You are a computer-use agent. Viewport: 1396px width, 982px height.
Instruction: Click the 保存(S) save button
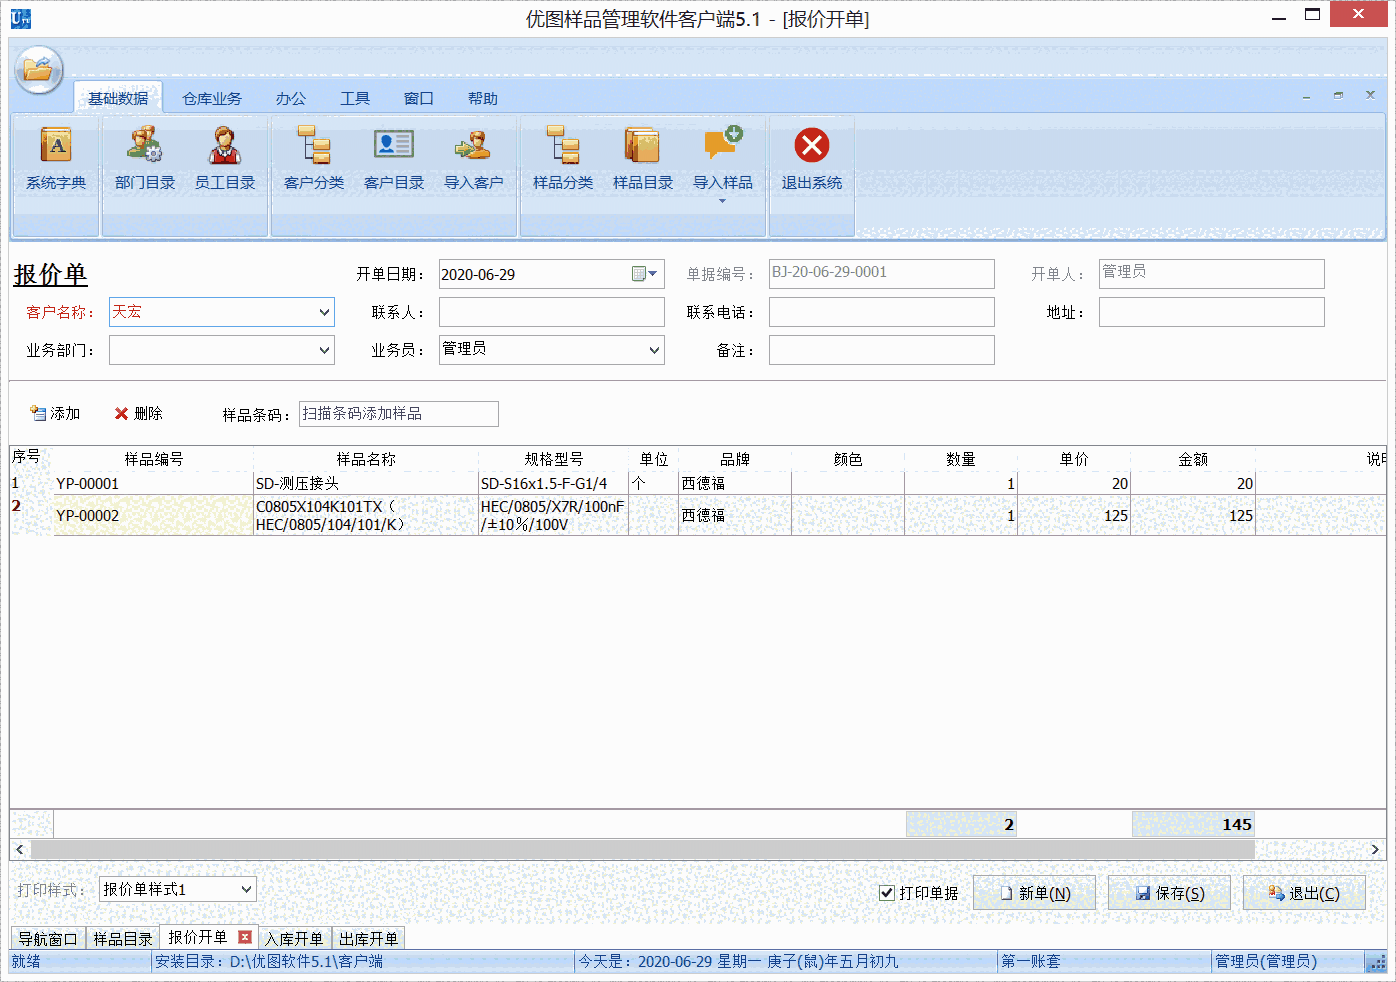tap(1169, 892)
